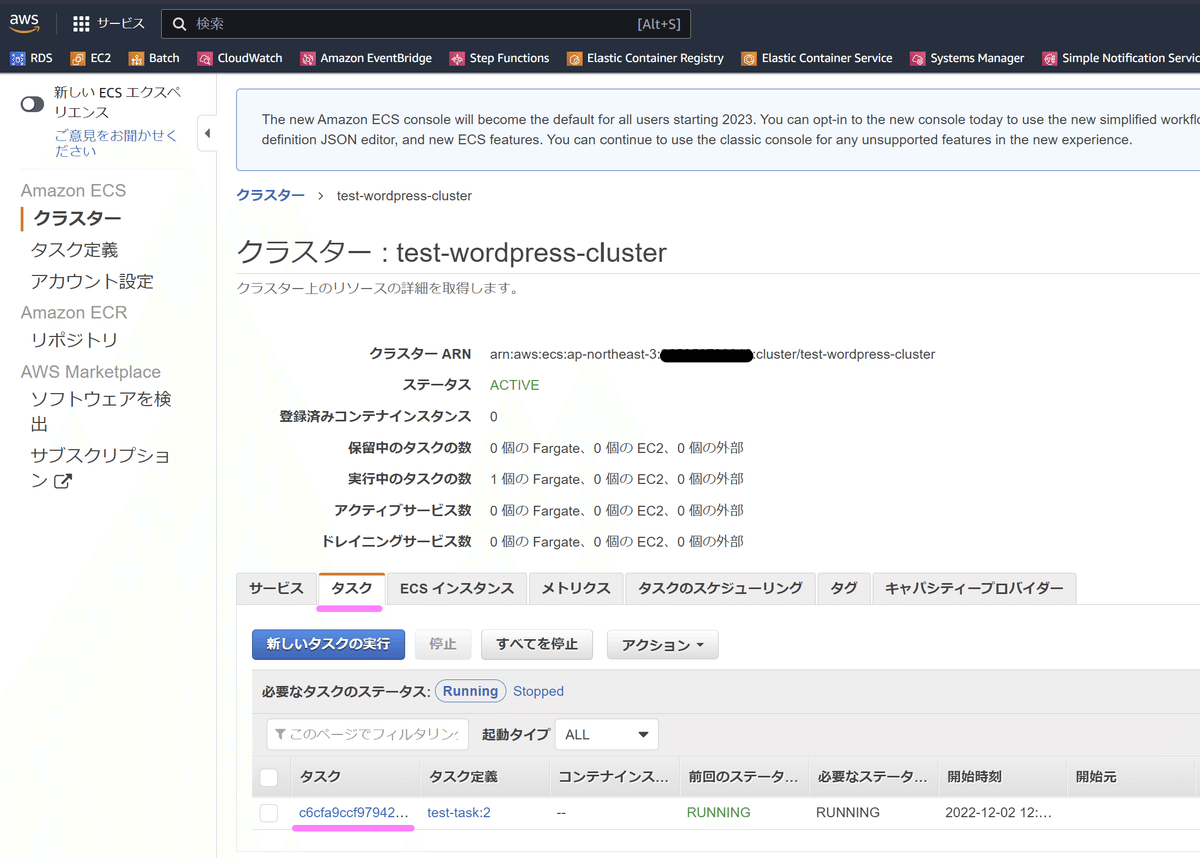Click the filter funnel icon
Screen dimensions: 1200x858
tap(279, 734)
